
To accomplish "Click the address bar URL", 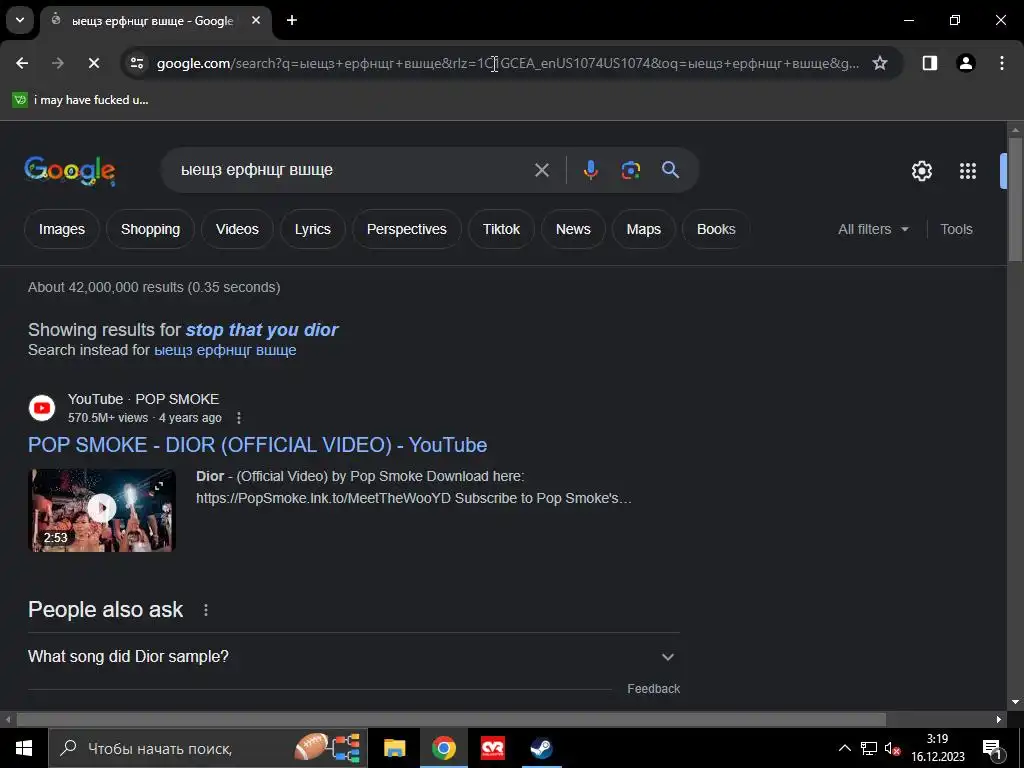I will pos(508,63).
